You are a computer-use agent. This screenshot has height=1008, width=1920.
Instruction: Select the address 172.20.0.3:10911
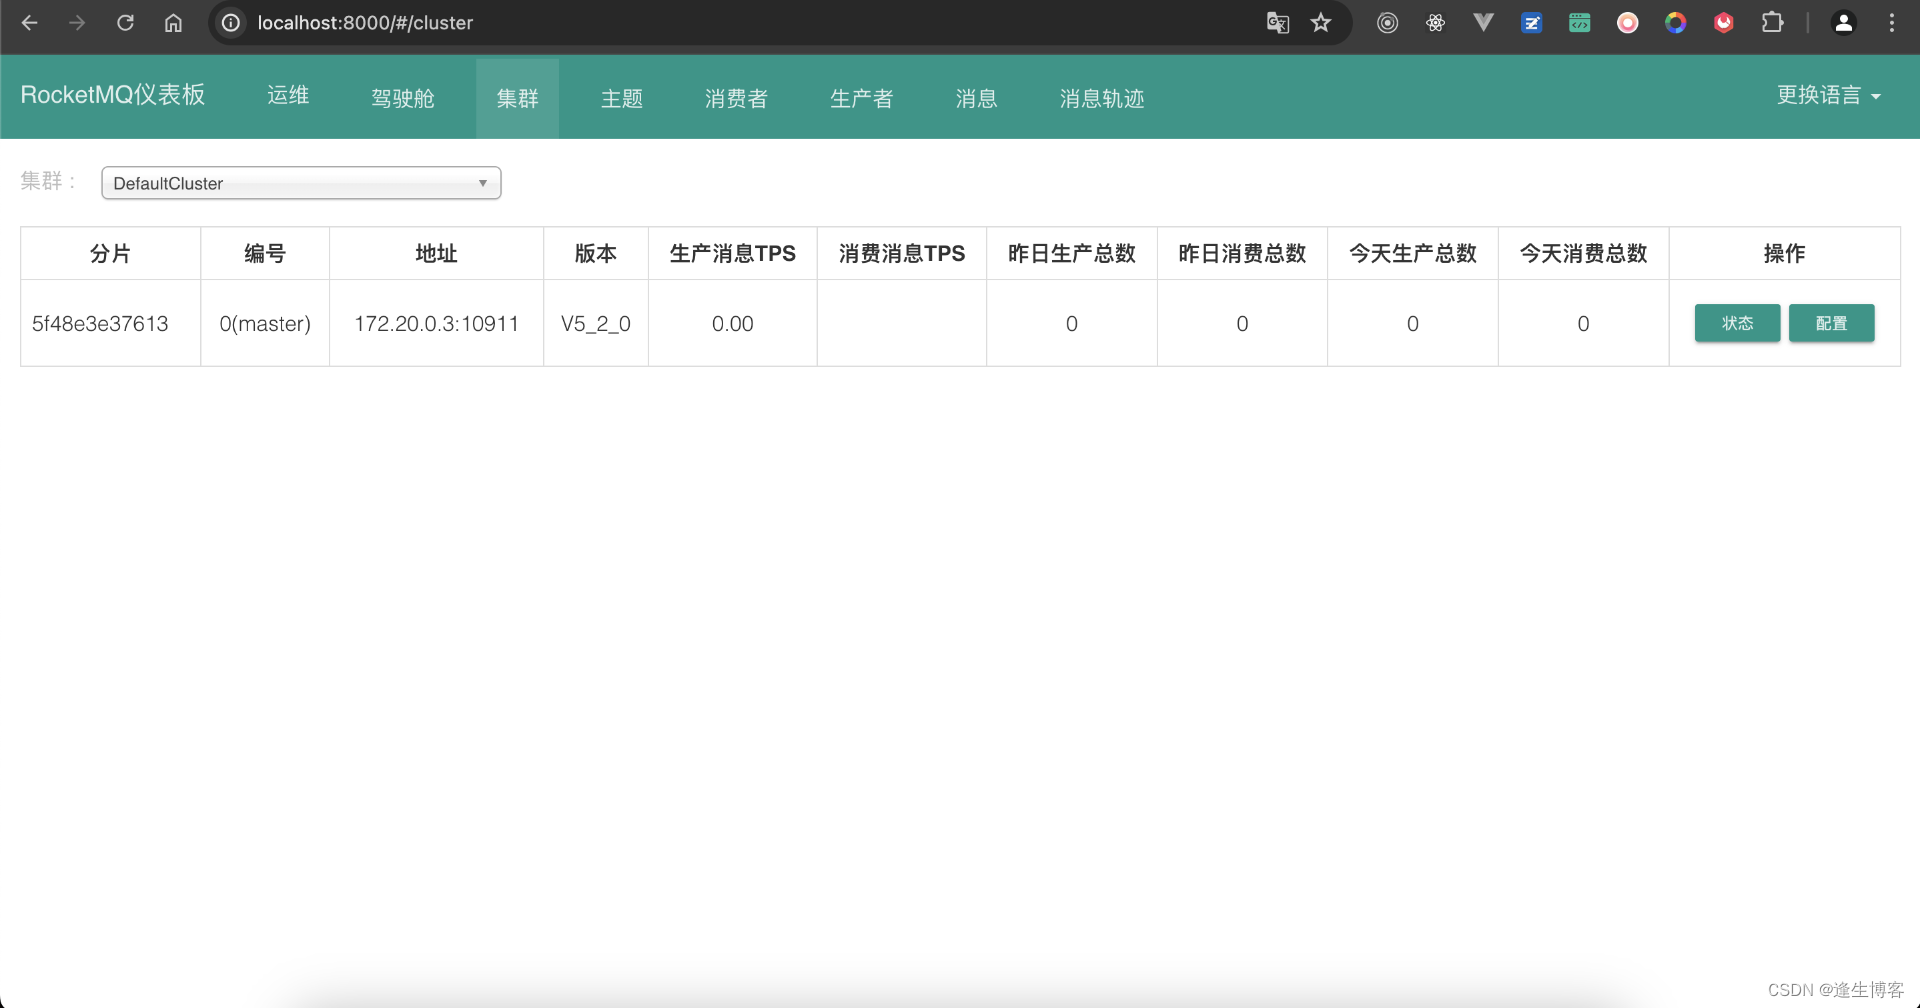[436, 324]
